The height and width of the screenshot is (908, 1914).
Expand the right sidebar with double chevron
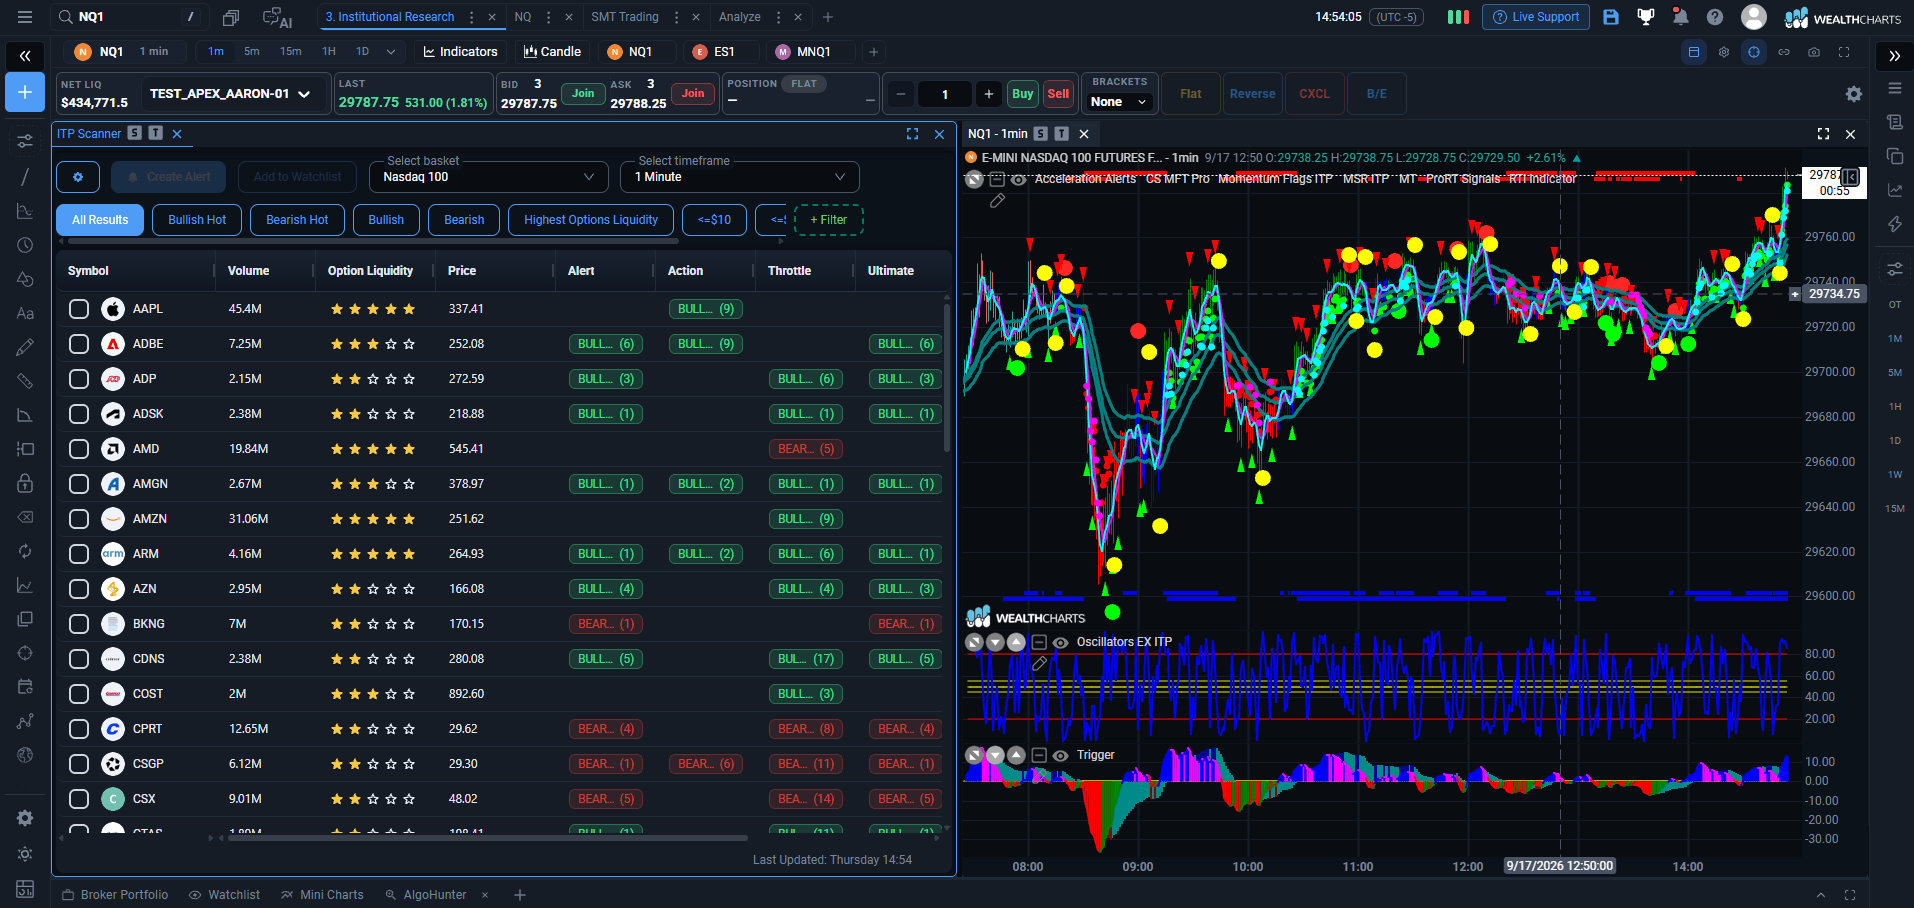click(1895, 56)
